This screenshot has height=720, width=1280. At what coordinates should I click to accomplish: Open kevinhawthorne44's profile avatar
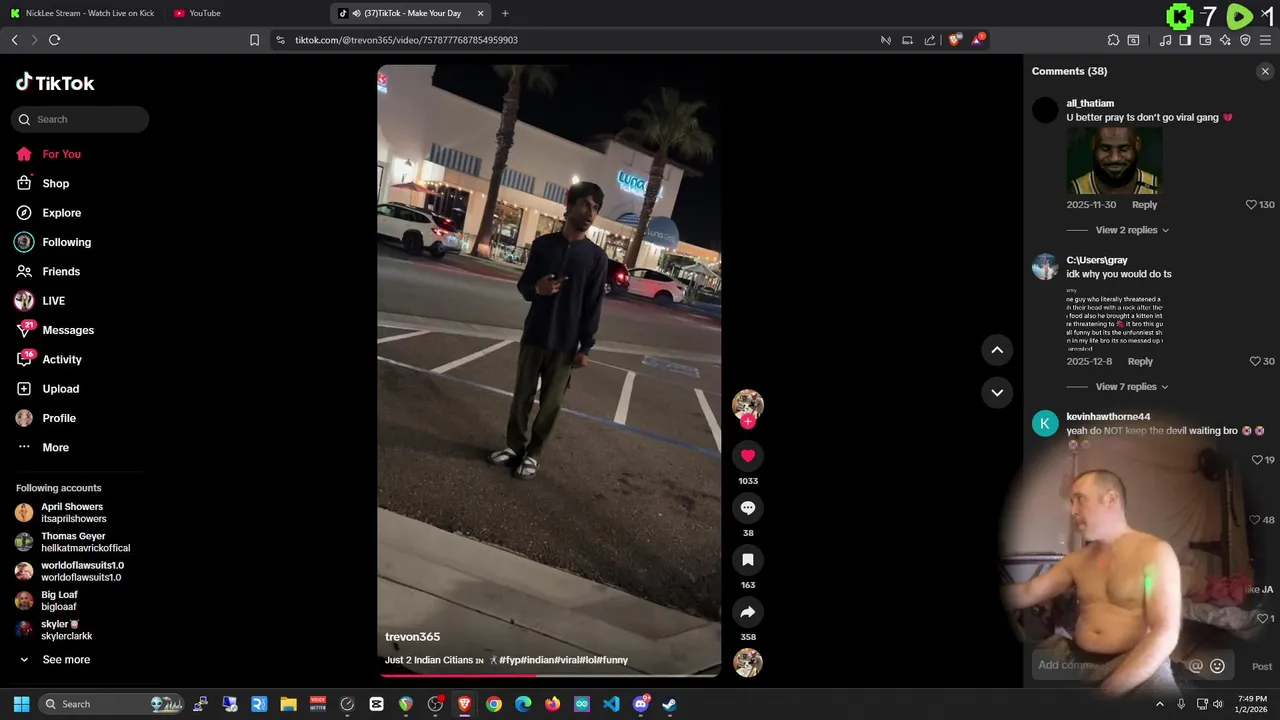click(1045, 423)
